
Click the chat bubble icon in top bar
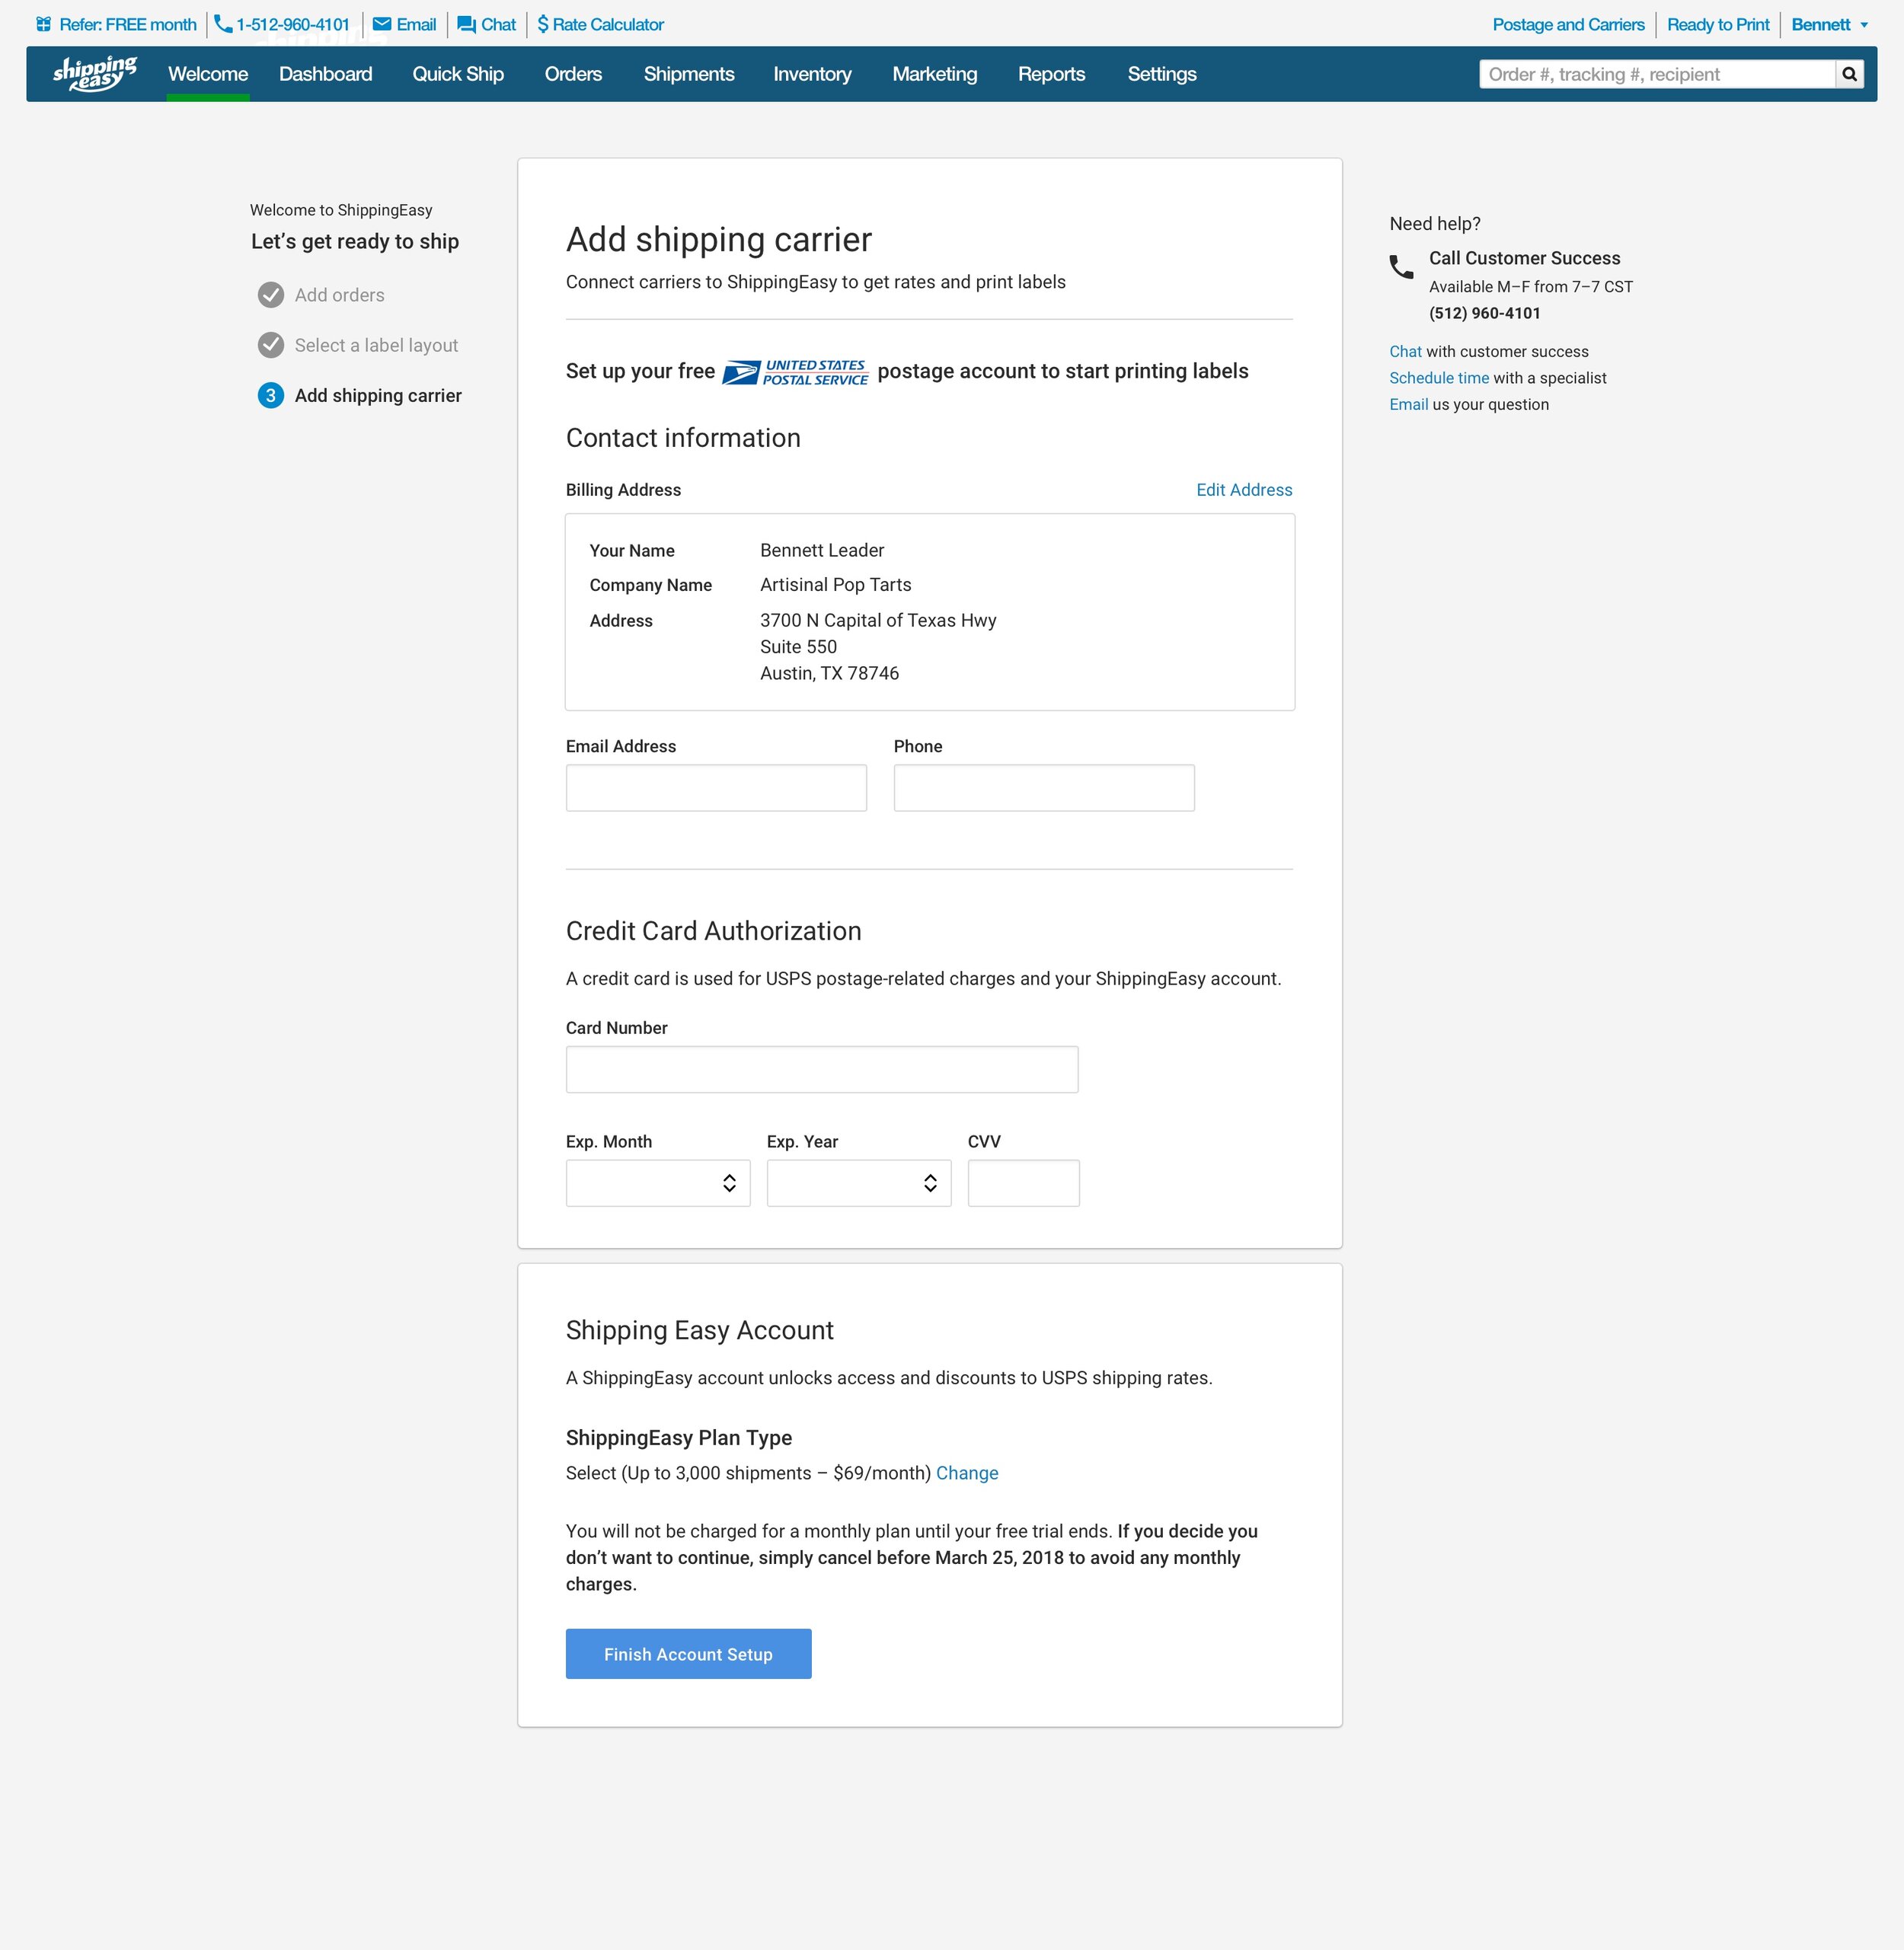click(x=466, y=25)
